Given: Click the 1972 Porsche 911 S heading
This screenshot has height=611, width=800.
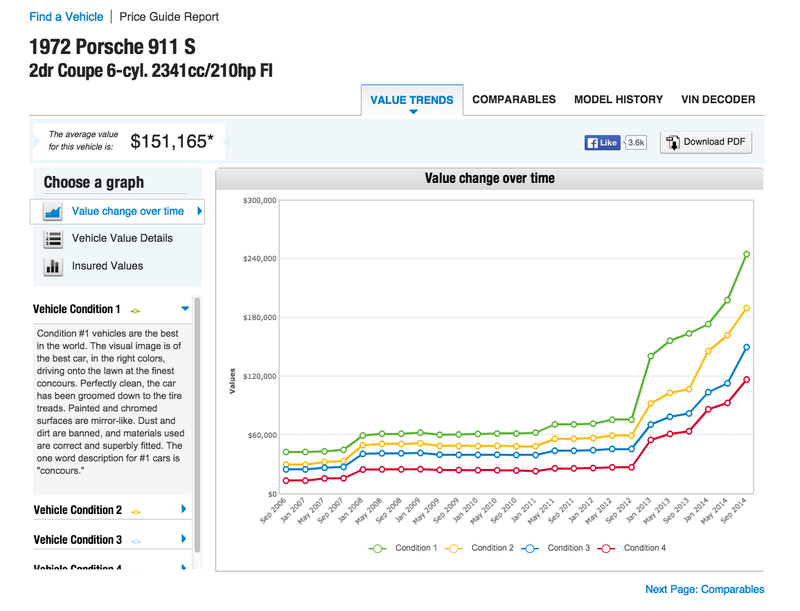Looking at the screenshot, I should click(x=112, y=47).
